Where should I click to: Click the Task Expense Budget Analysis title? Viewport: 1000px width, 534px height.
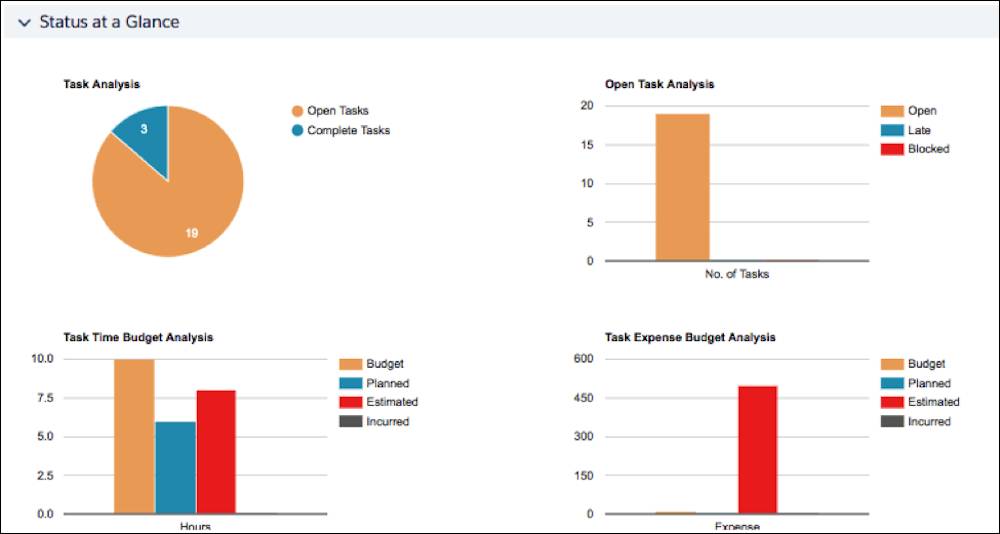point(690,337)
